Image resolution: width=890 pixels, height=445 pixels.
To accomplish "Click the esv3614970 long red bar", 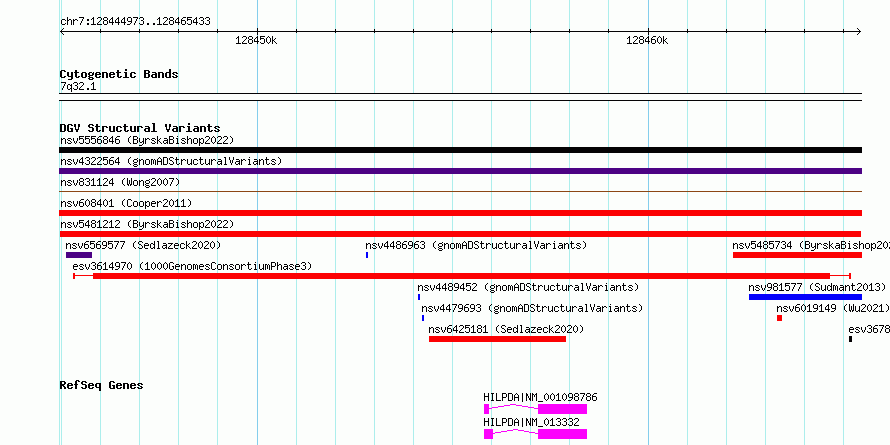I will pyautogui.click(x=461, y=276).
